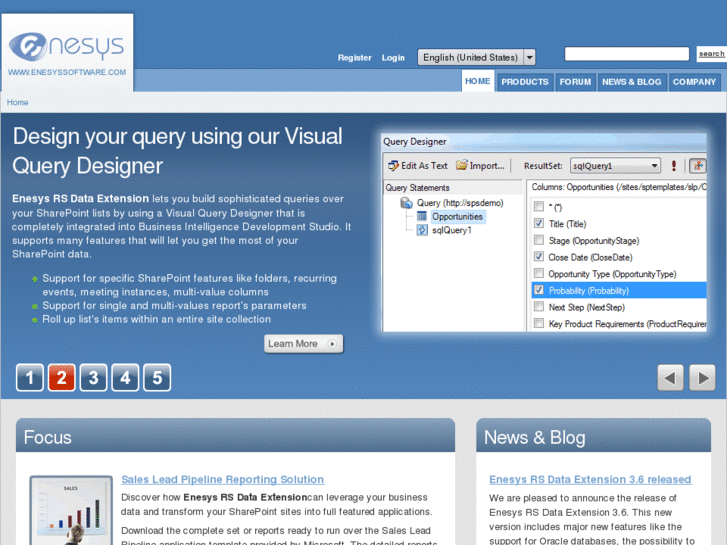The image size is (727, 545).
Task: Click the Home breadcrumb link
Action: point(17,102)
